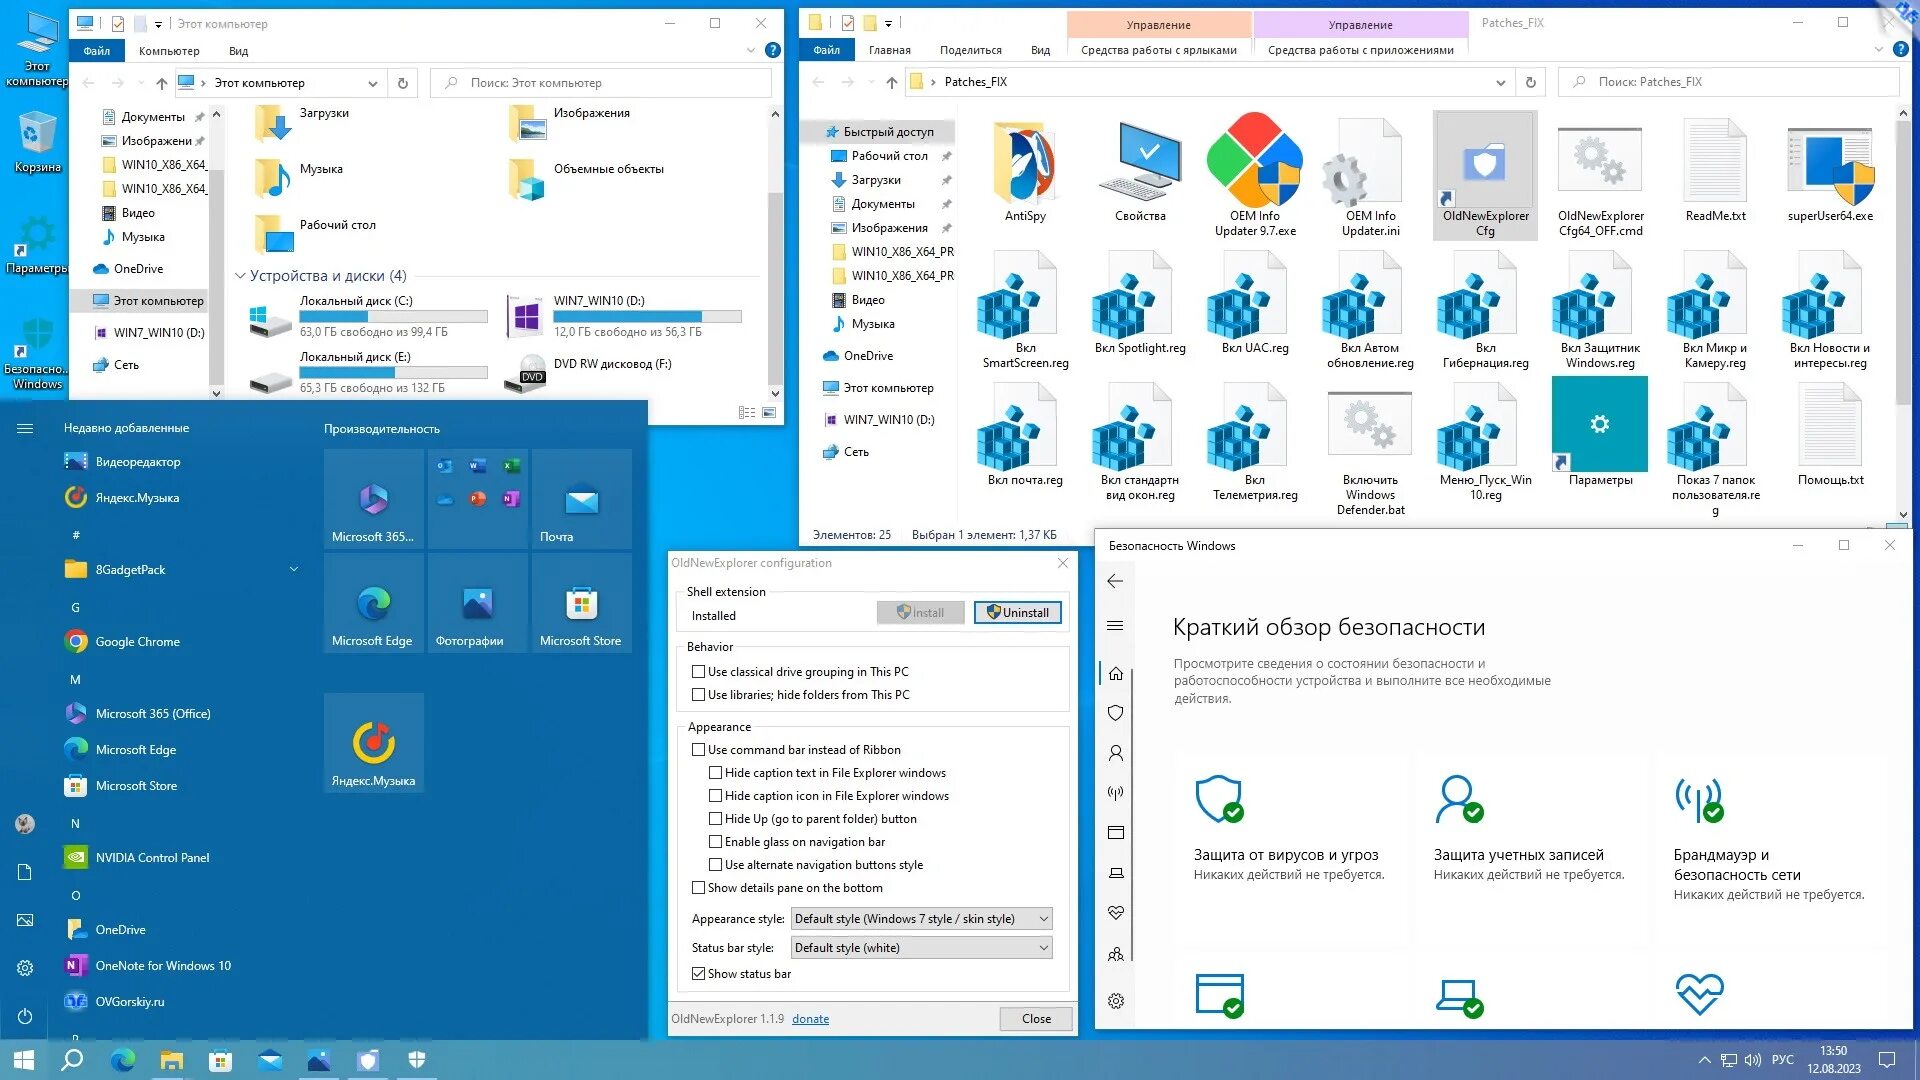Screen dimensions: 1920x1080
Task: Open Status bar style dropdown
Action: click(921, 948)
